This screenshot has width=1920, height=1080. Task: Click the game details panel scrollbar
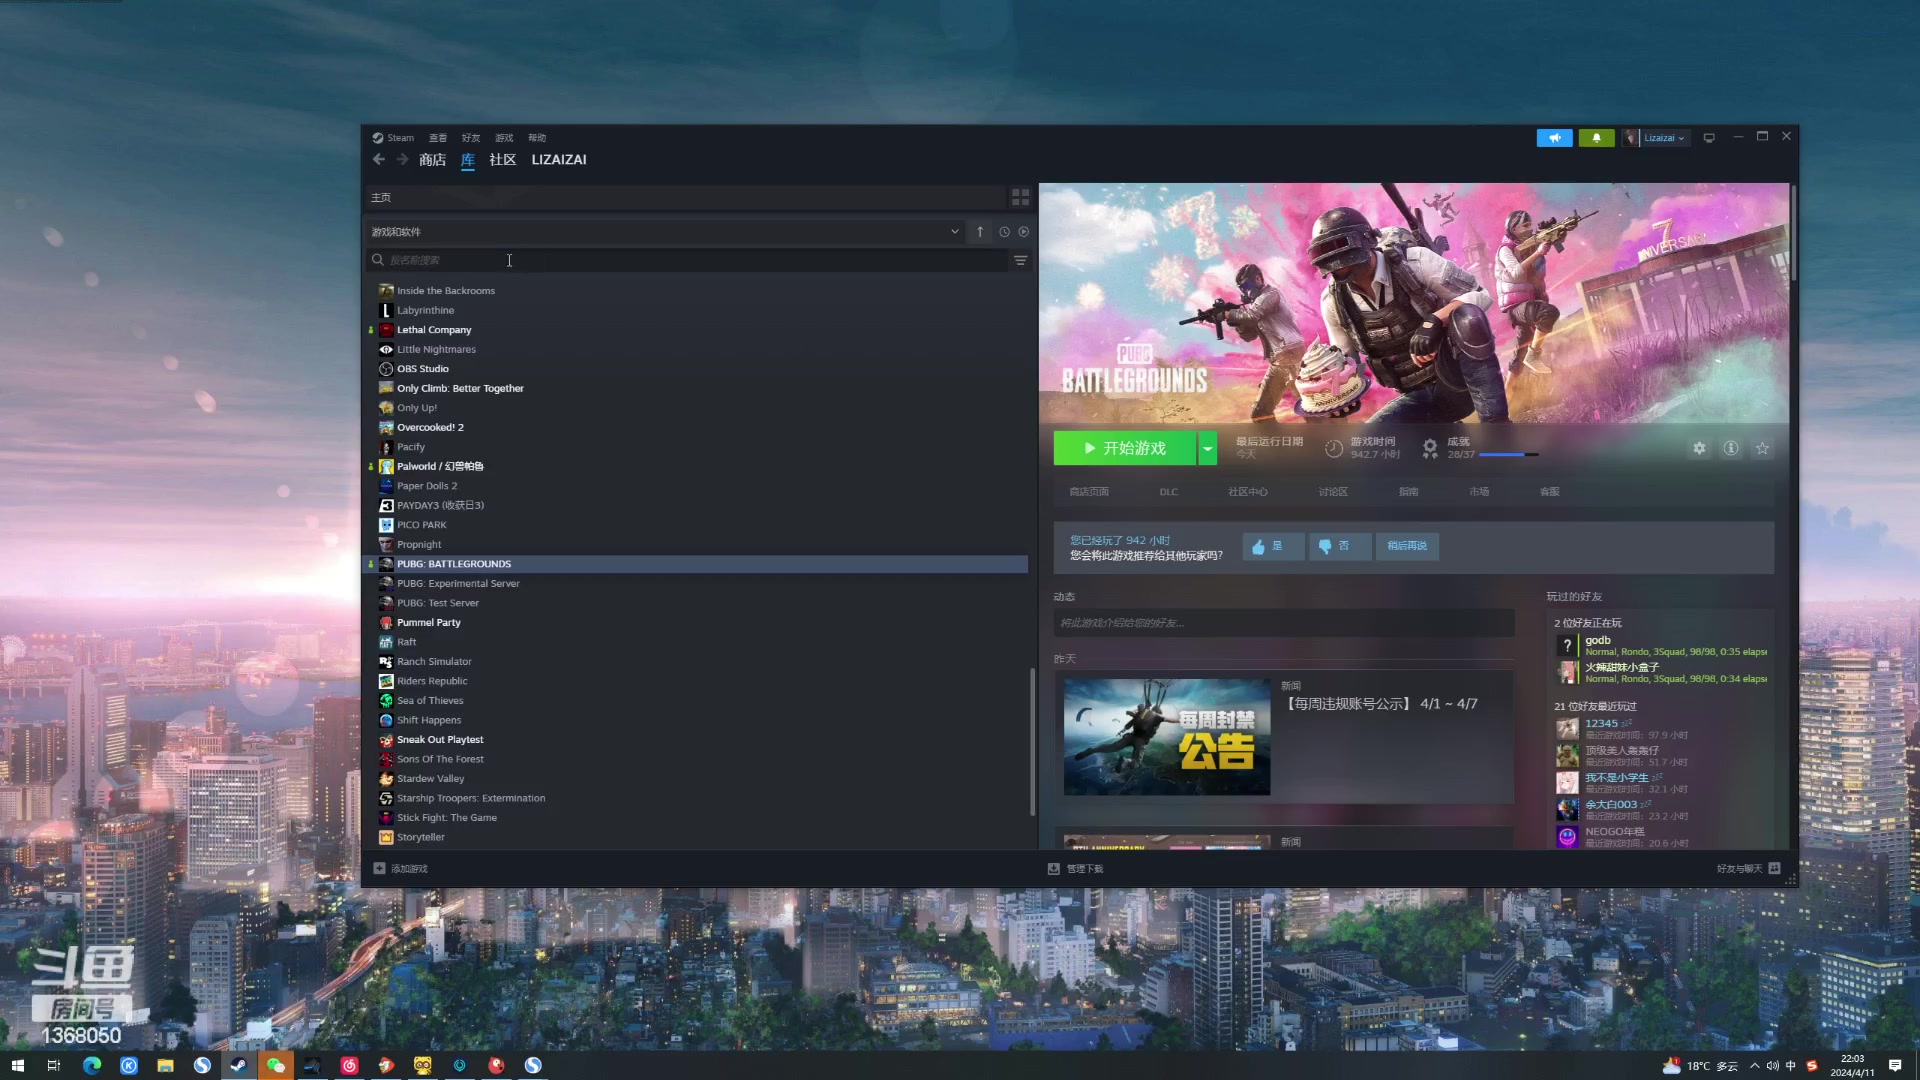pyautogui.click(x=1793, y=231)
